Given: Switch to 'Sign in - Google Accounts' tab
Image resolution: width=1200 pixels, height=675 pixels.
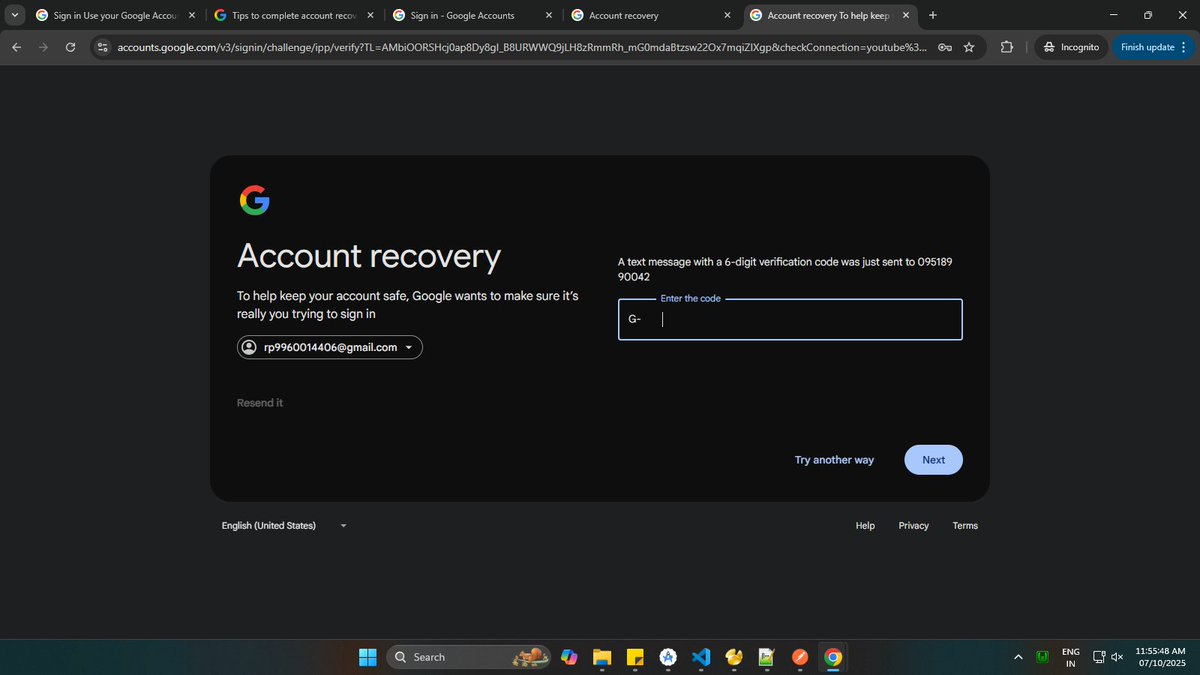Looking at the screenshot, I should (x=473, y=15).
